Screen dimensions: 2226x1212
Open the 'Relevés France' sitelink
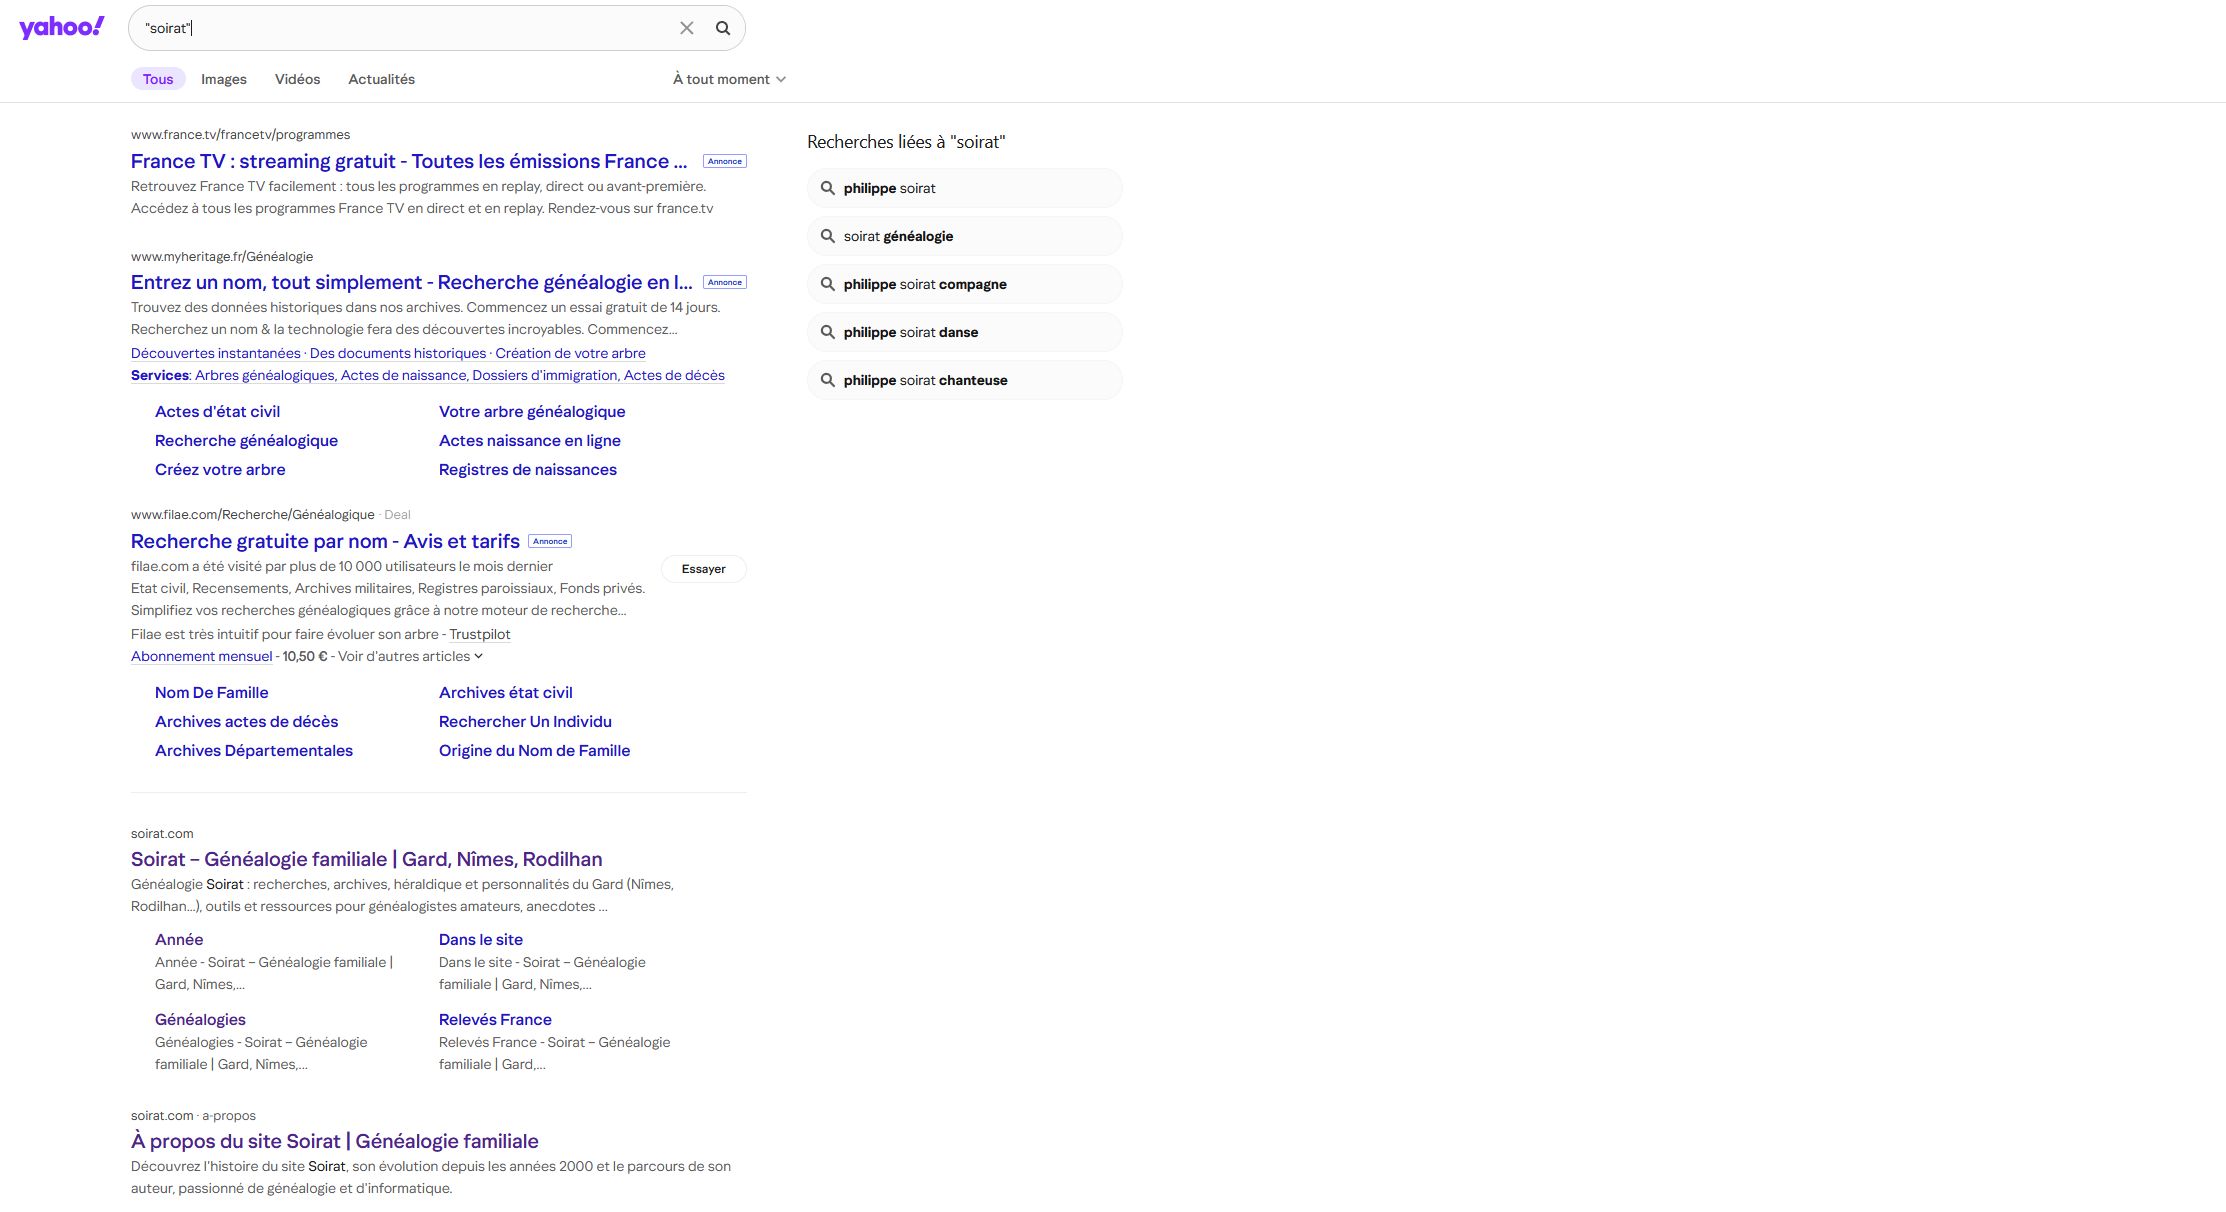pyautogui.click(x=495, y=1019)
